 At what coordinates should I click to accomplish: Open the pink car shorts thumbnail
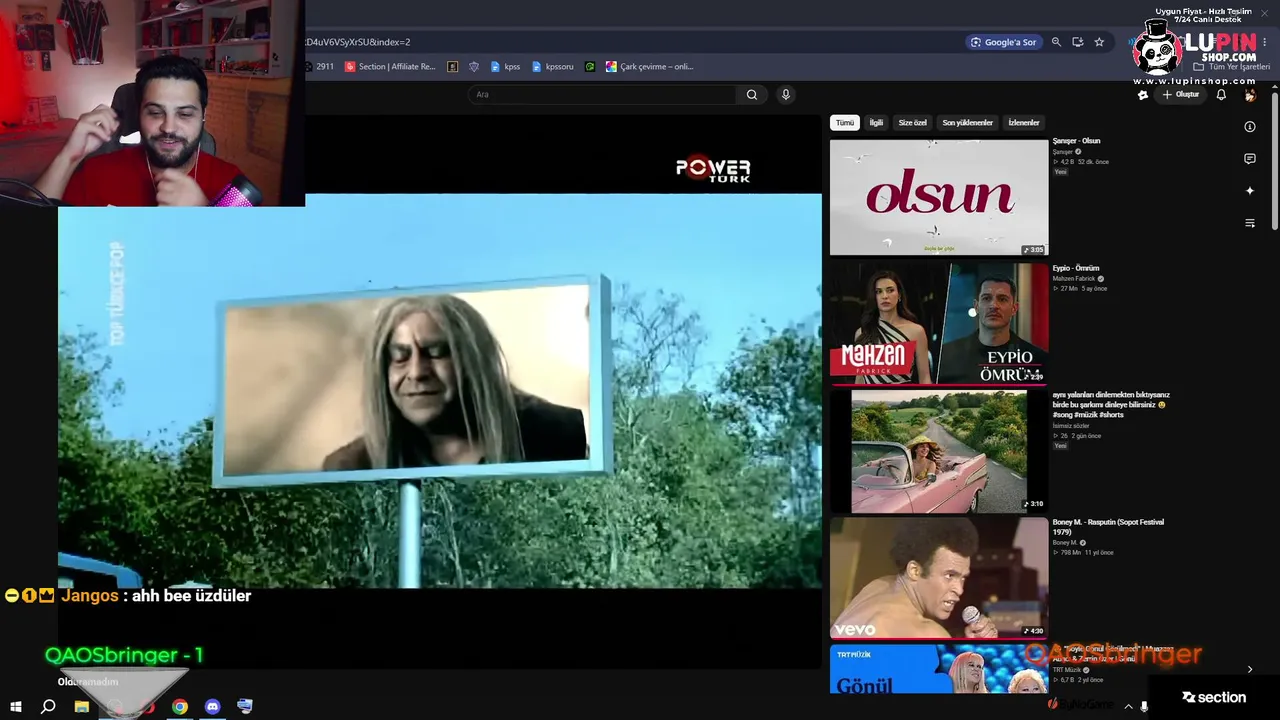point(939,451)
